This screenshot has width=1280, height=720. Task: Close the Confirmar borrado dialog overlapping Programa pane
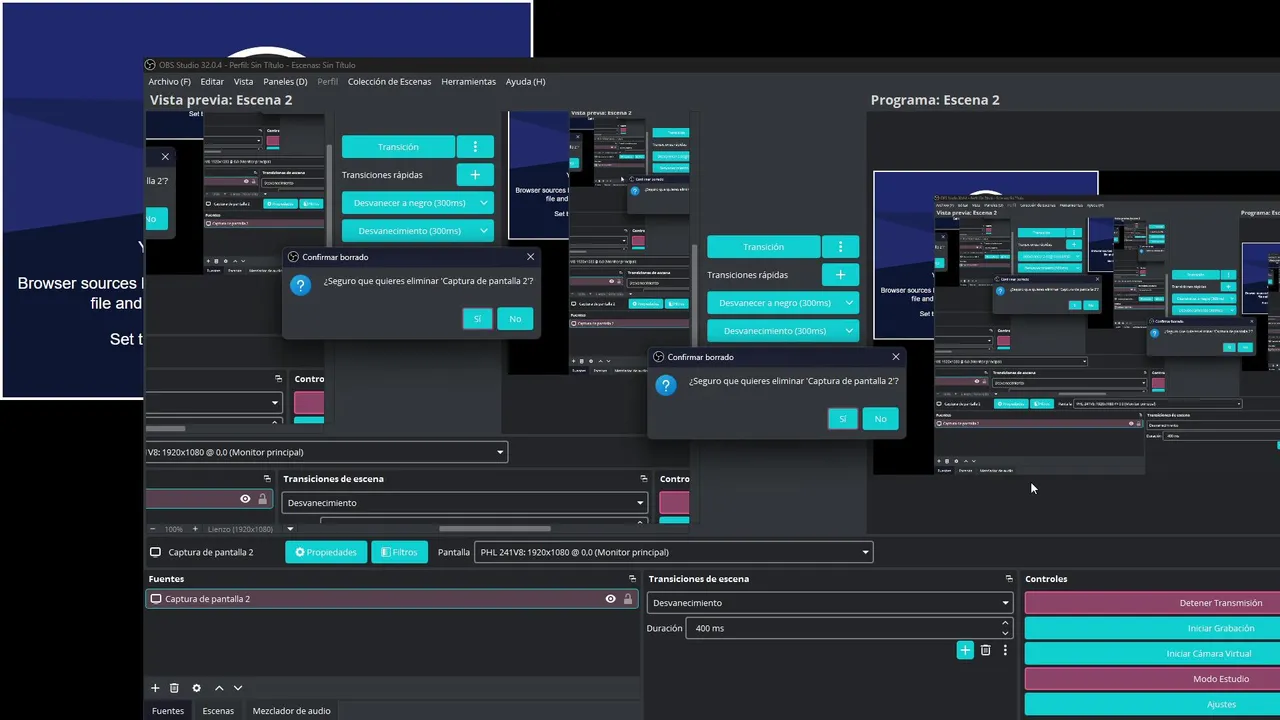(x=896, y=357)
